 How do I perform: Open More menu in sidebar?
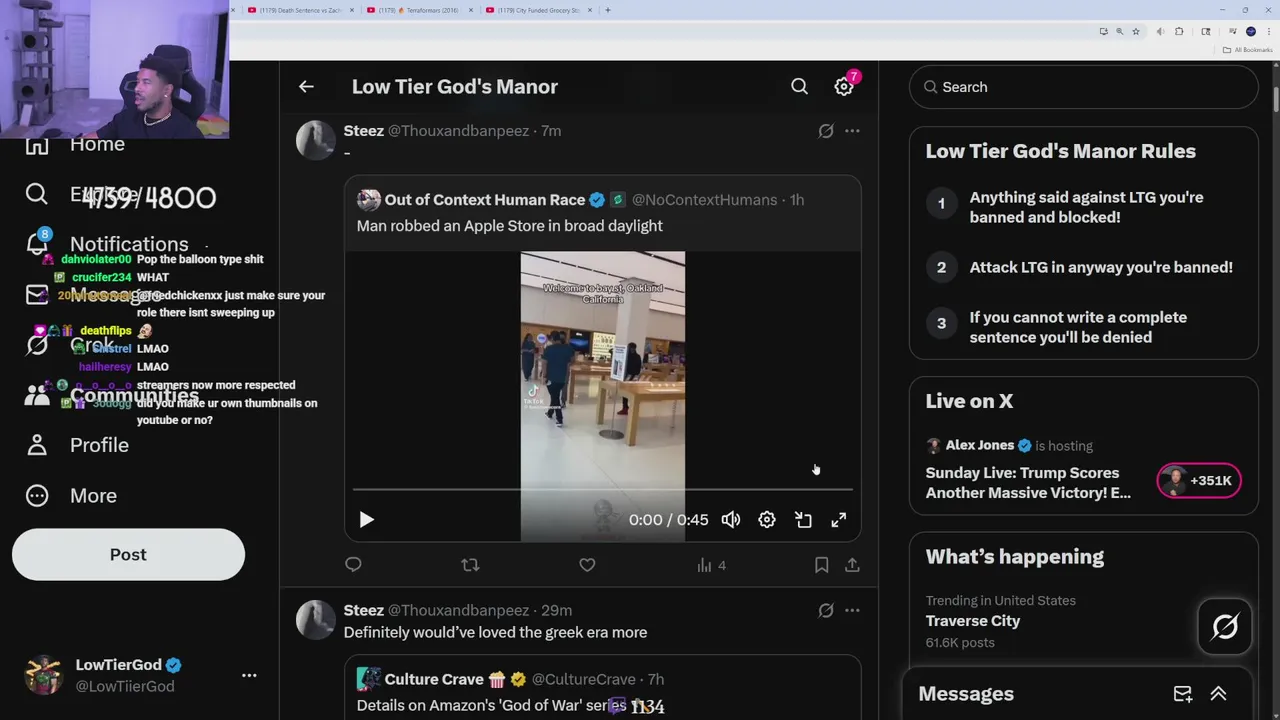pos(93,496)
